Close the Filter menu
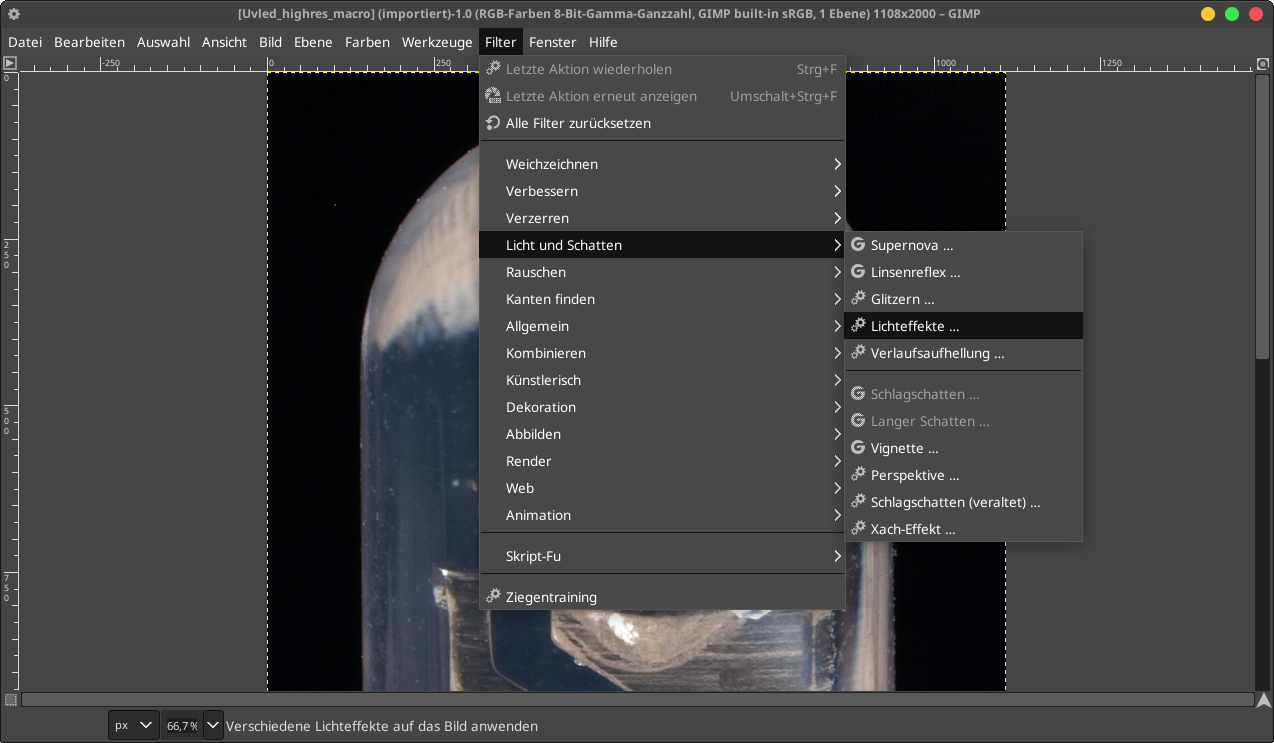This screenshot has height=743, width=1274. [501, 42]
